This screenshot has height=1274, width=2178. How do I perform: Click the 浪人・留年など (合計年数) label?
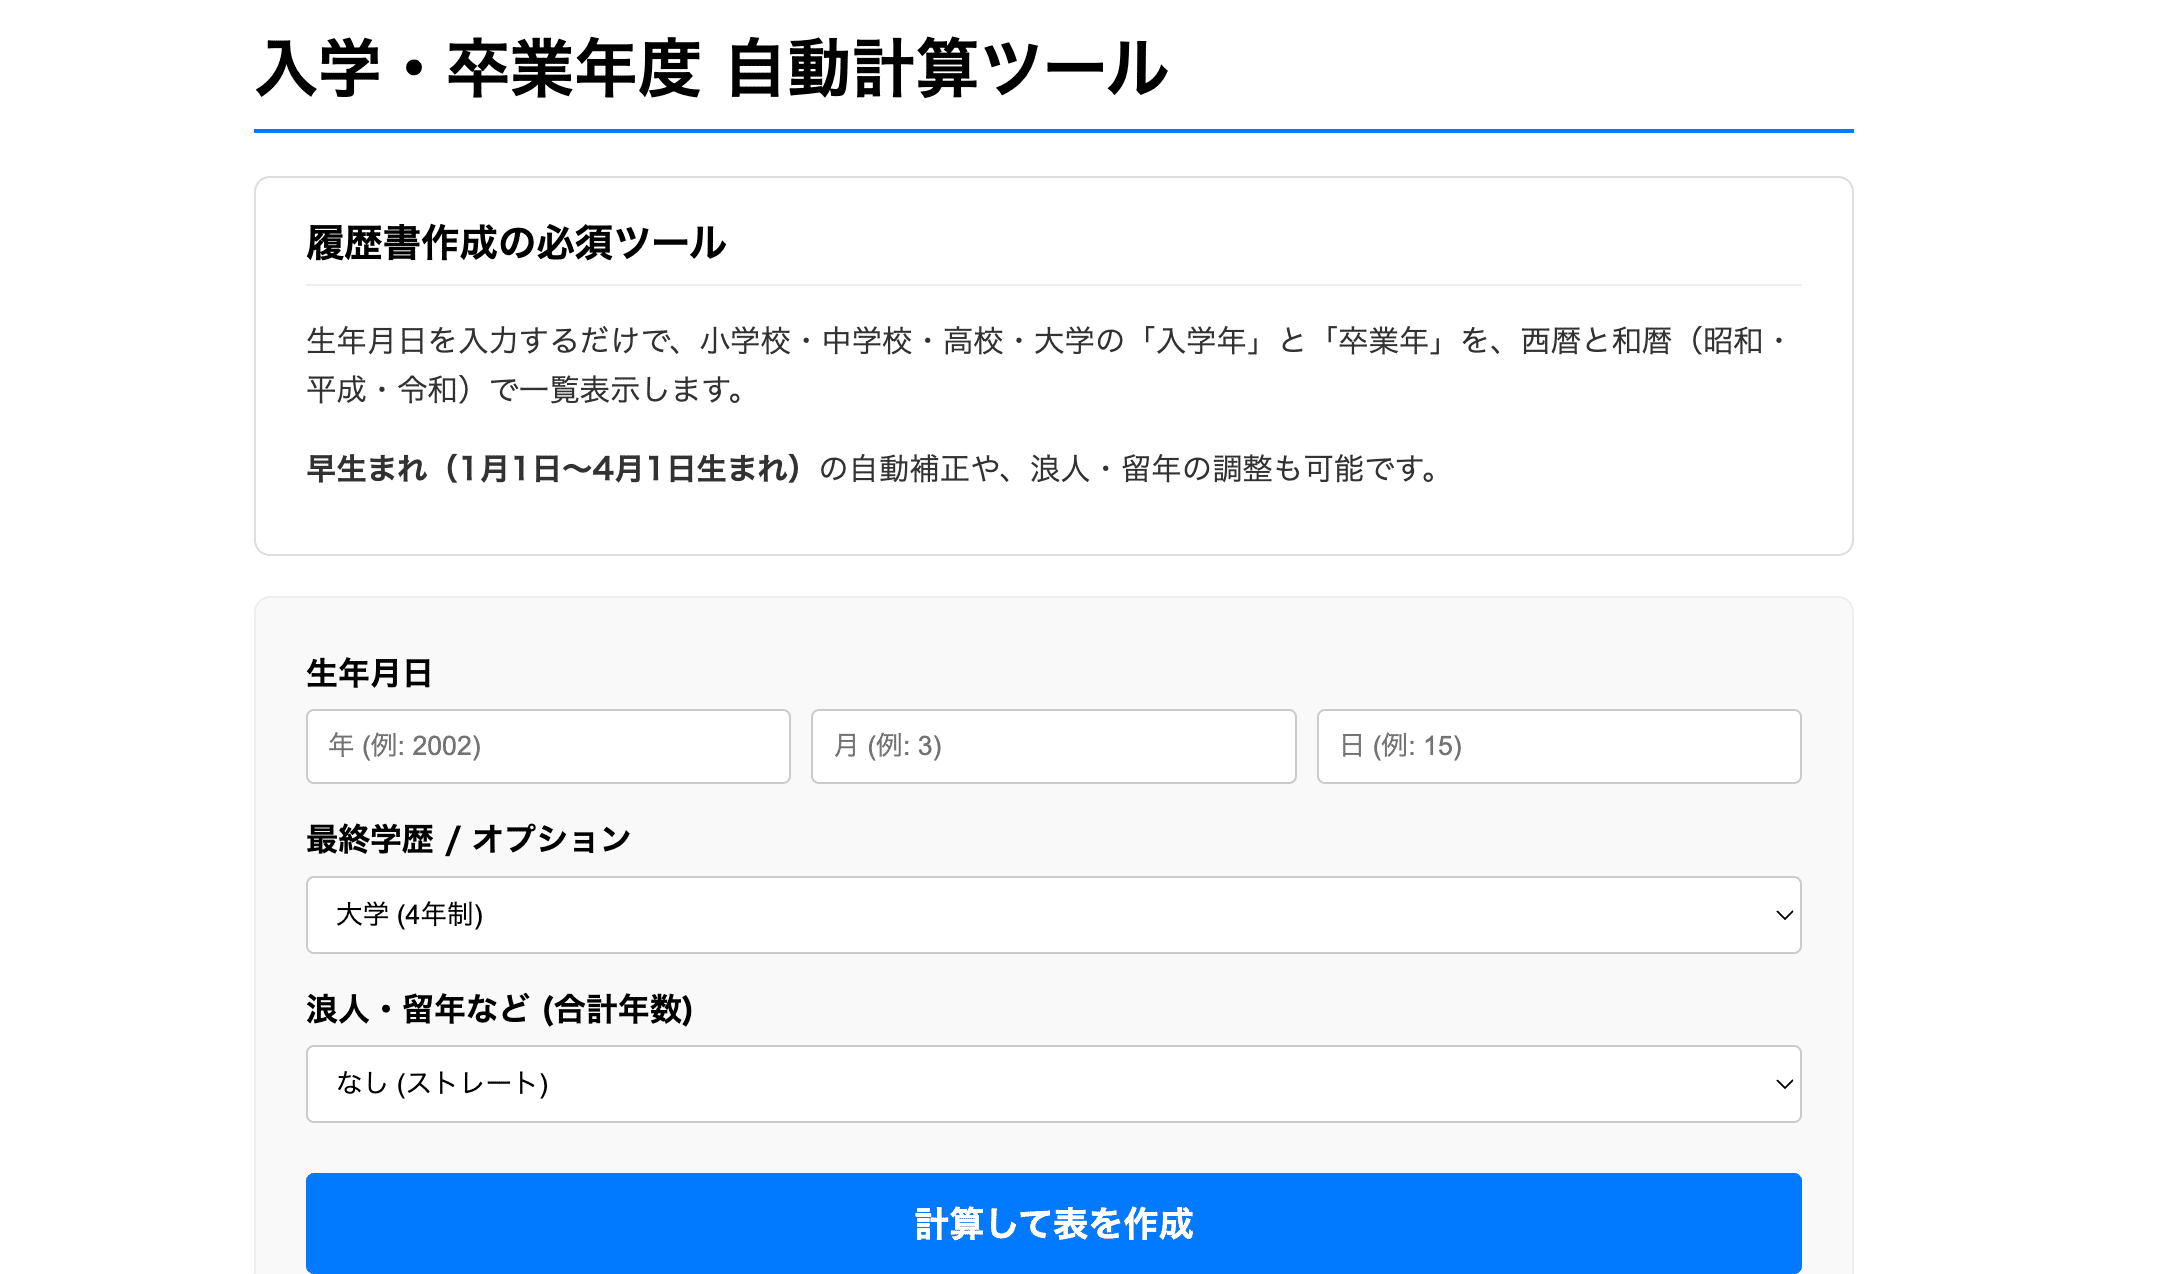[499, 1009]
